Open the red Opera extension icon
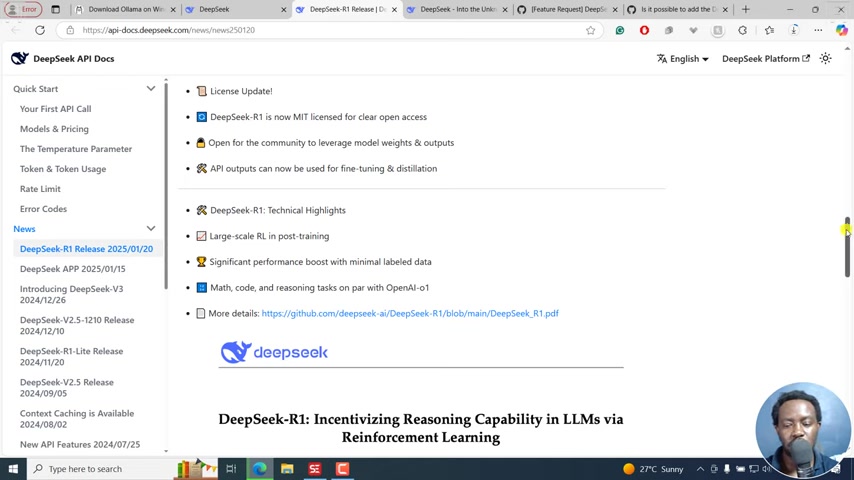854x480 pixels. point(644,30)
